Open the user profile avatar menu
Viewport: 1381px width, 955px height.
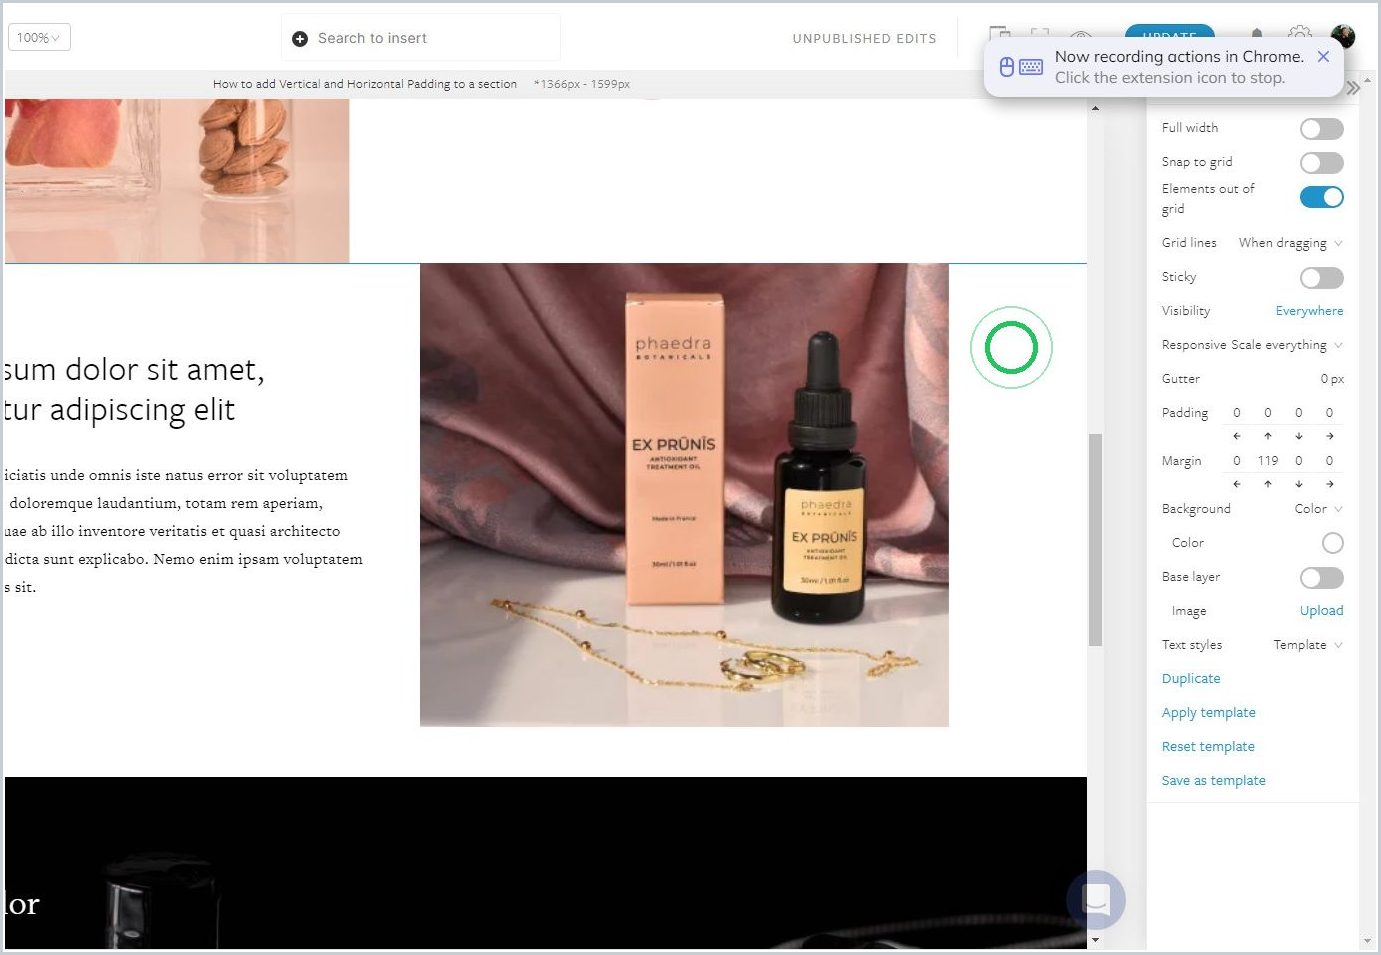coord(1343,36)
